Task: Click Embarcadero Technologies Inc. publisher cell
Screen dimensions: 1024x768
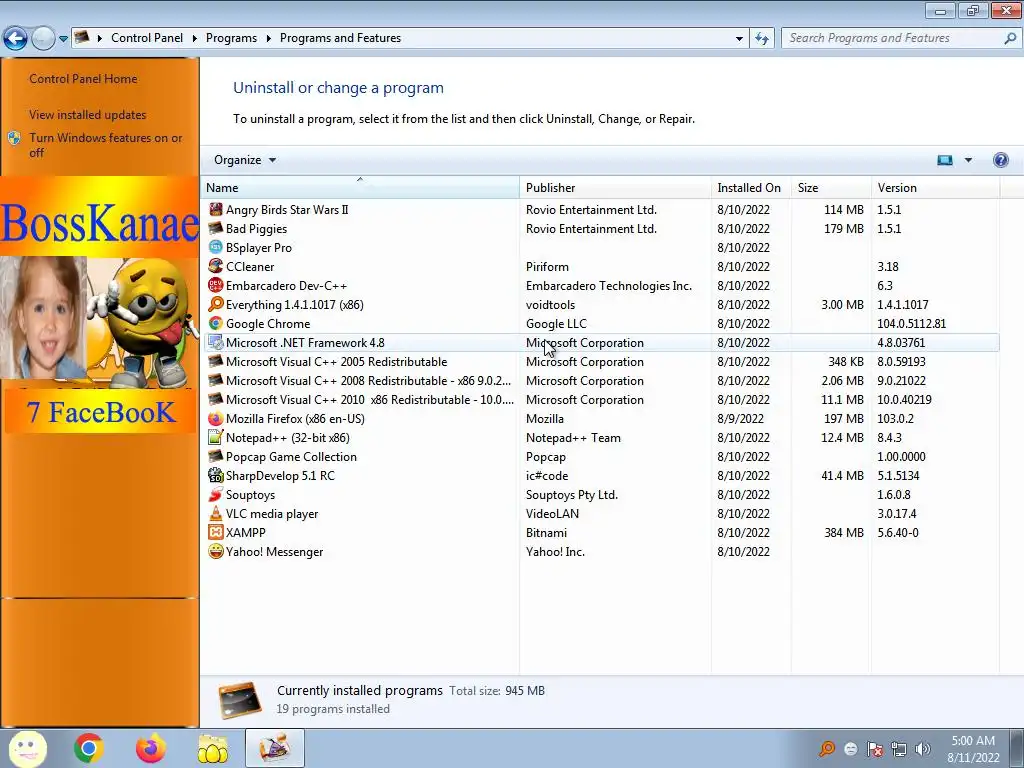Action: (x=609, y=285)
